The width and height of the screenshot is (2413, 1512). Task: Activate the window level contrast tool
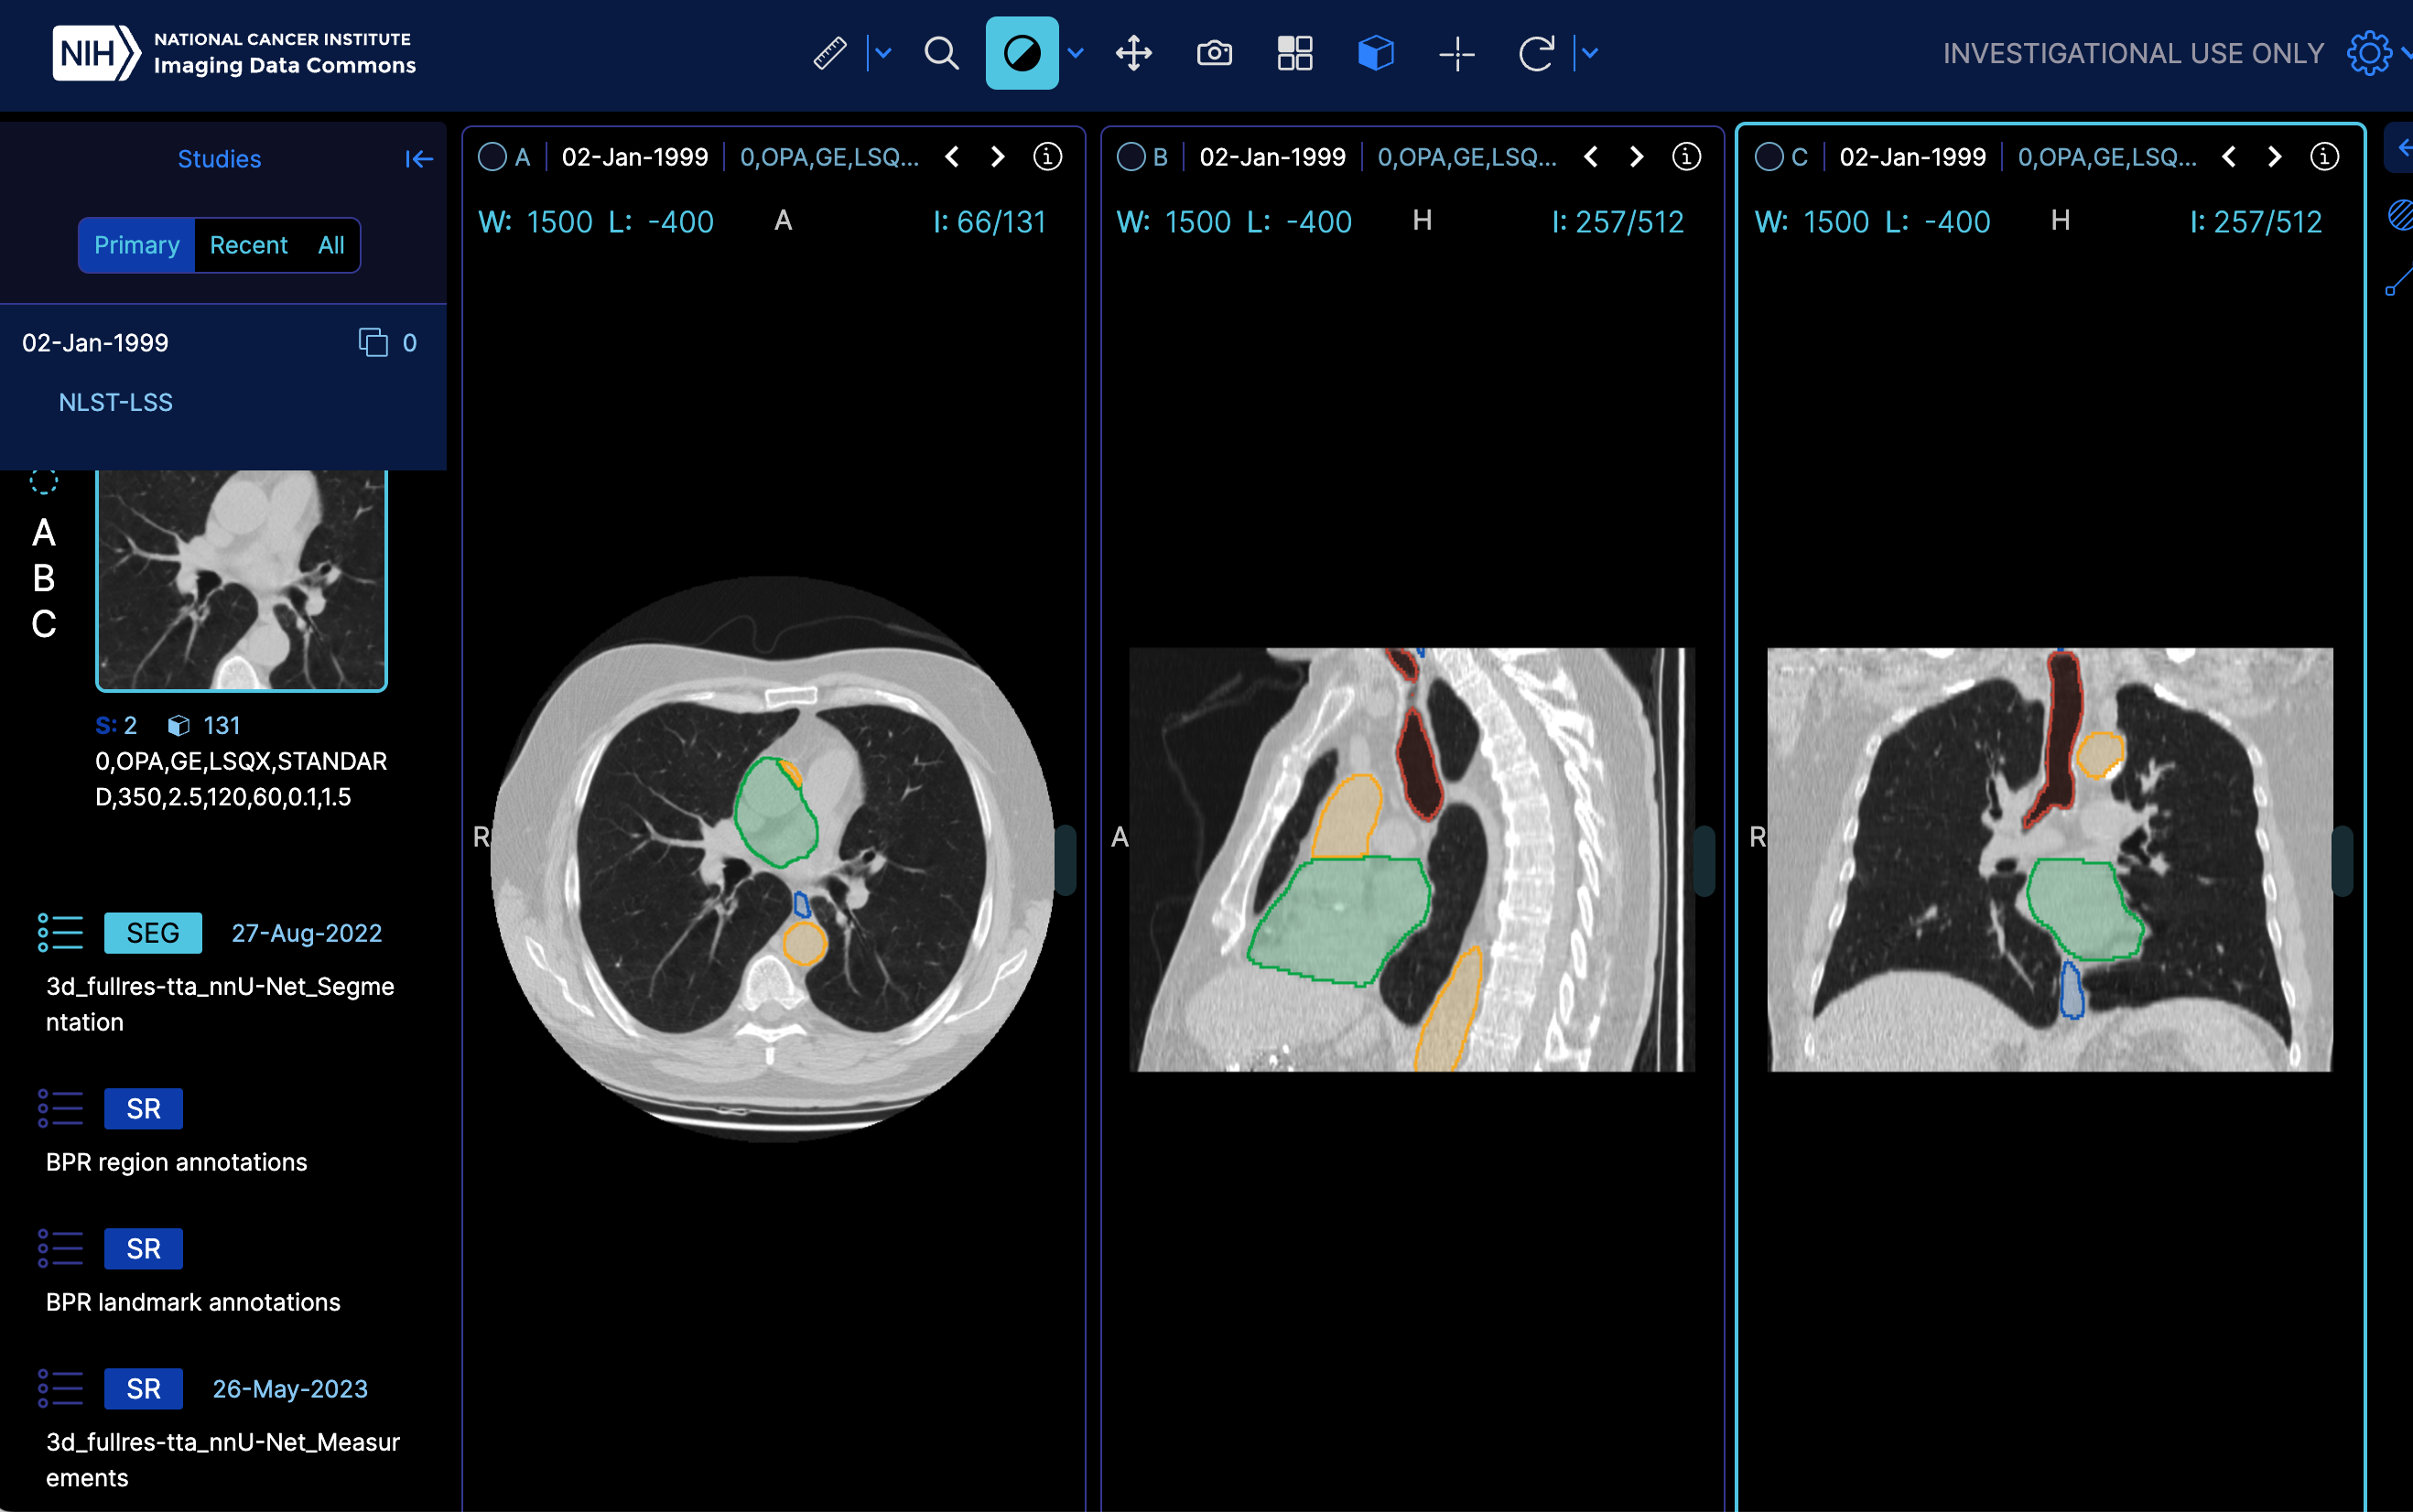click(x=1021, y=53)
